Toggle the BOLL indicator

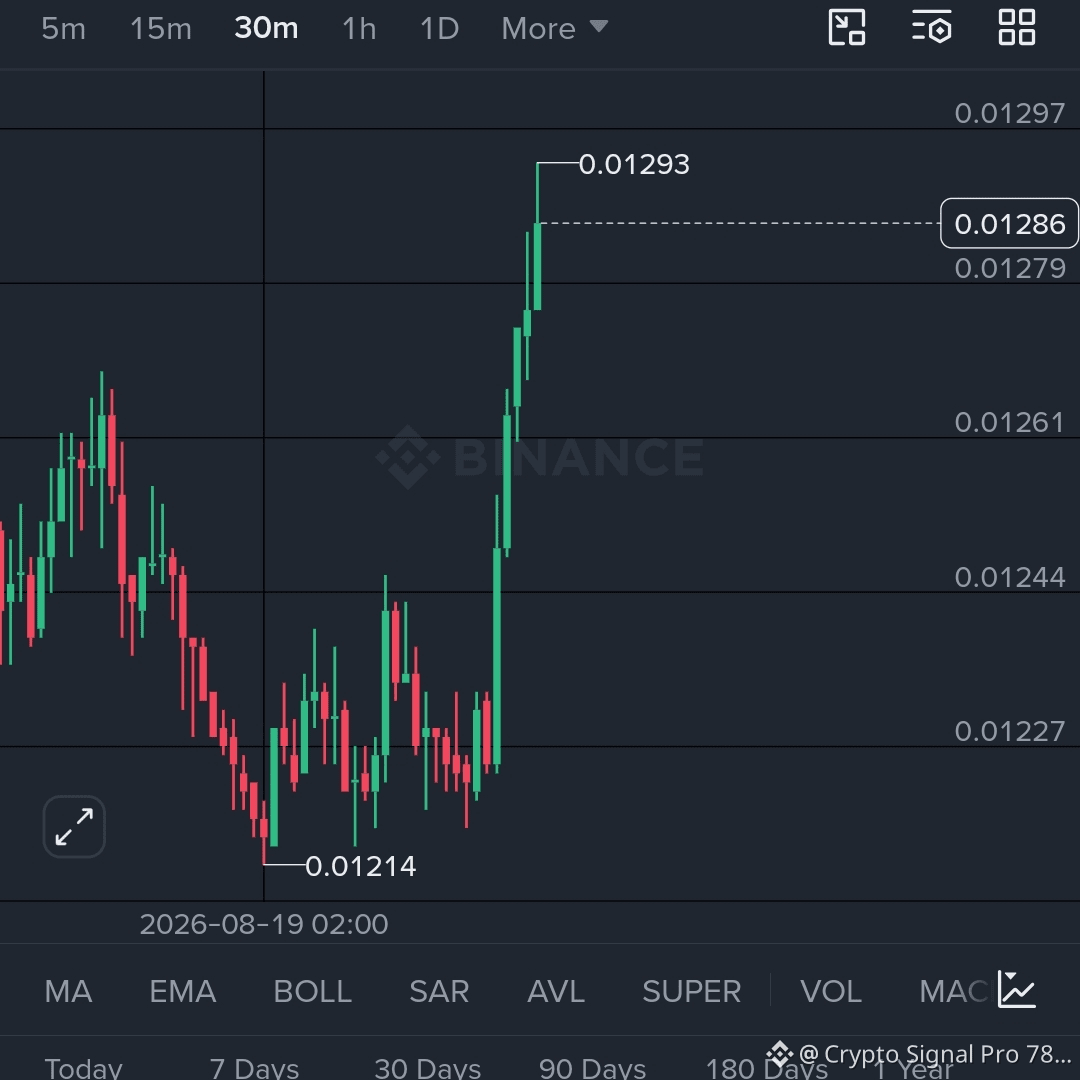click(313, 992)
